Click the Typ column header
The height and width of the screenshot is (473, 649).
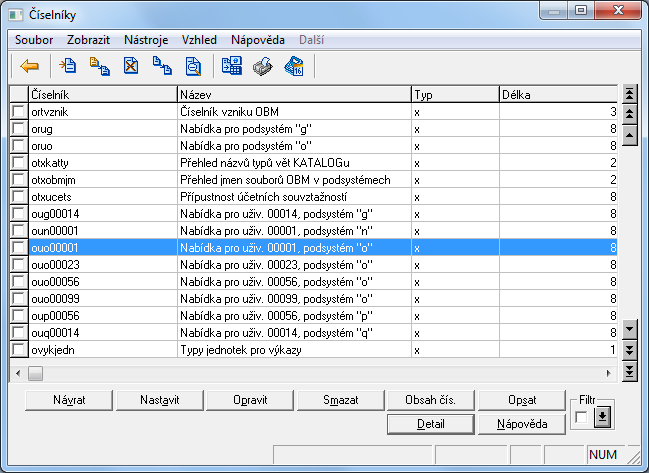point(454,94)
